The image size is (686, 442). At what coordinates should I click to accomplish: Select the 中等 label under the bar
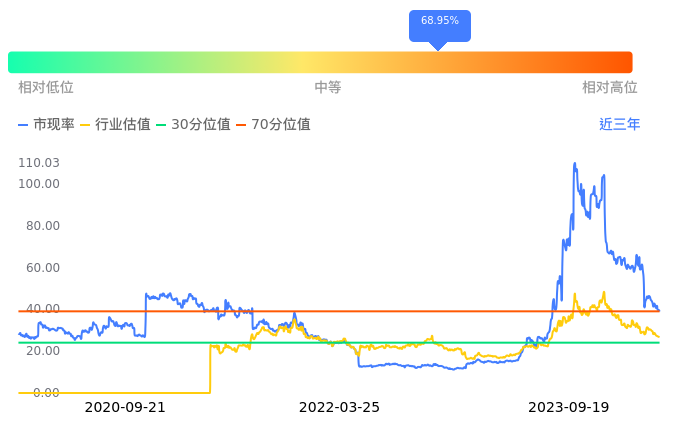pyautogui.click(x=328, y=88)
